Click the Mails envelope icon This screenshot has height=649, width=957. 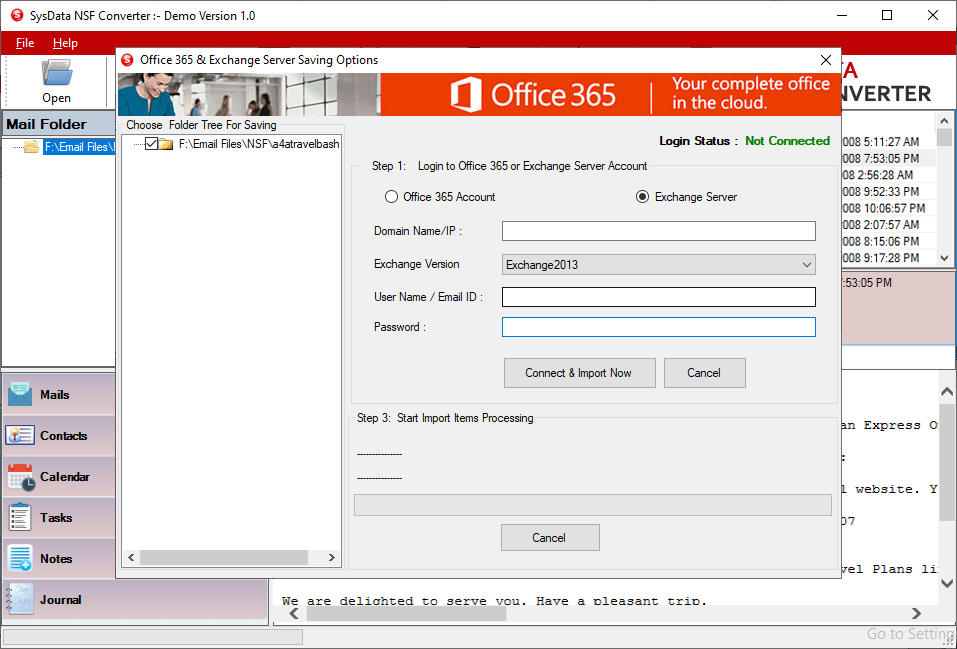click(20, 394)
